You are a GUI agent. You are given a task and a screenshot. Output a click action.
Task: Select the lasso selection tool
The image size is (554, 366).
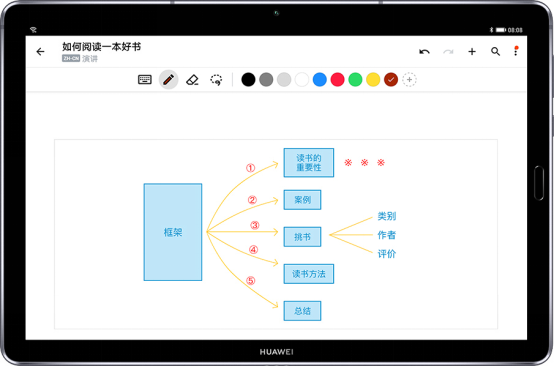(216, 80)
